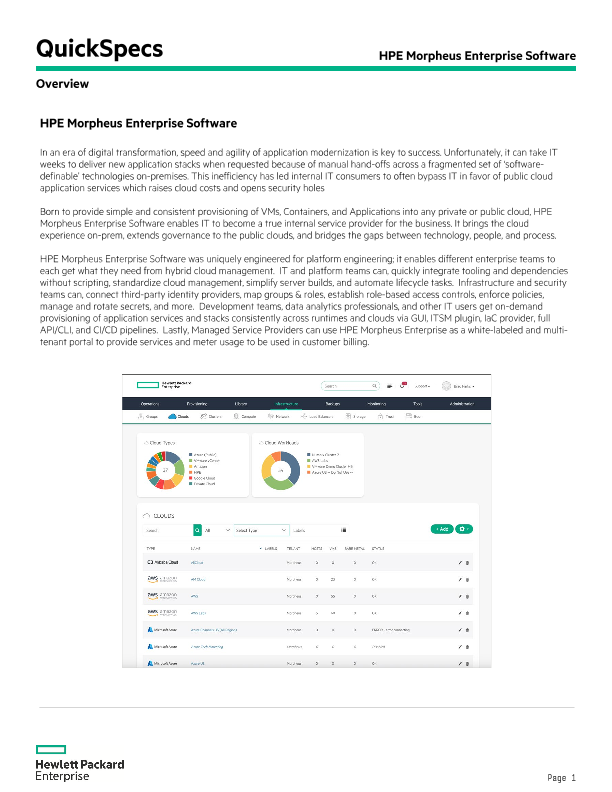
Task: Open the green gear settings dropdown
Action: click(x=464, y=529)
